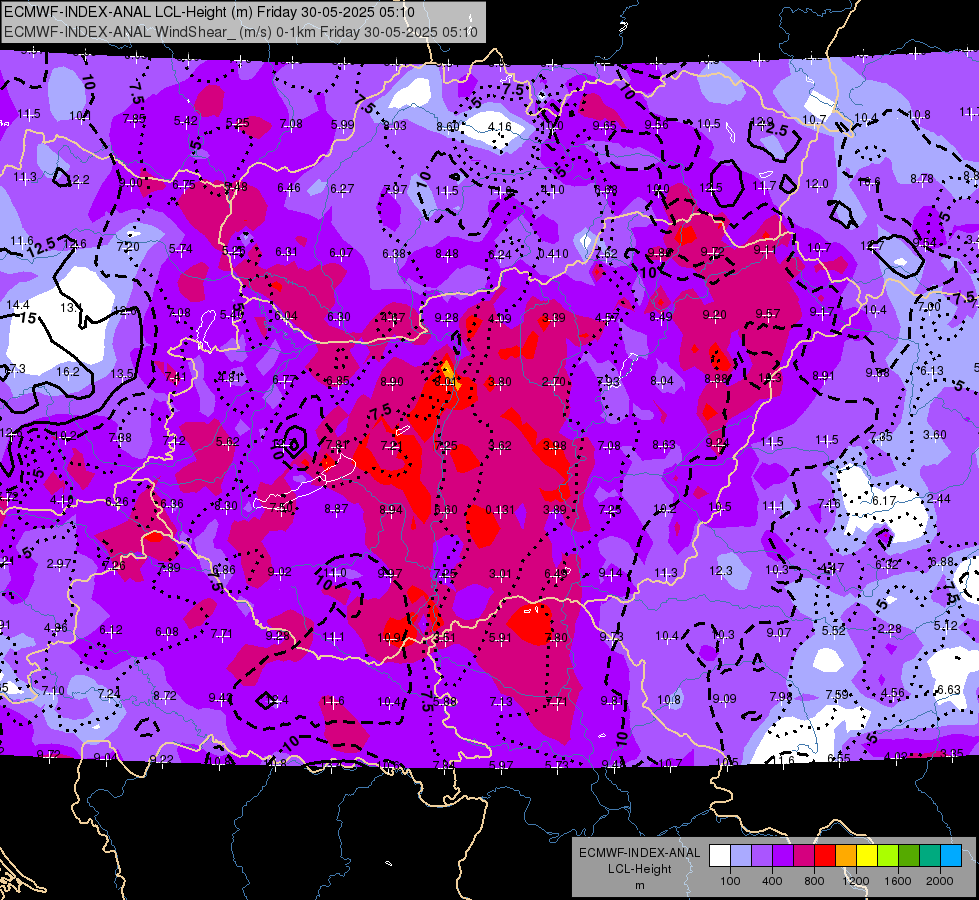Click the map value '6.63'

(x=948, y=690)
